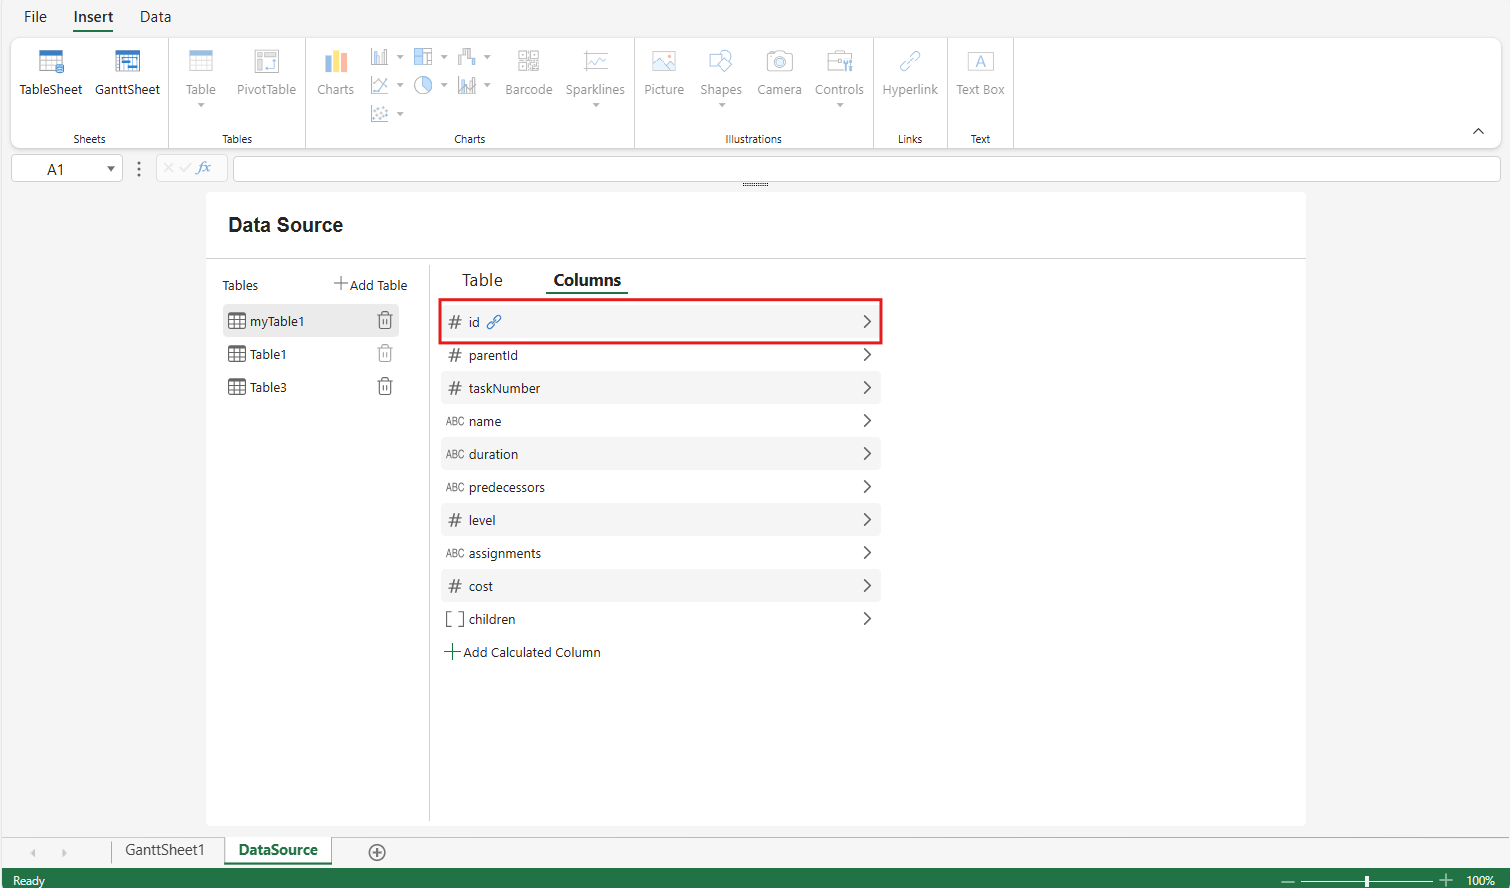Click the Hyperlink ribbon button

(x=910, y=74)
